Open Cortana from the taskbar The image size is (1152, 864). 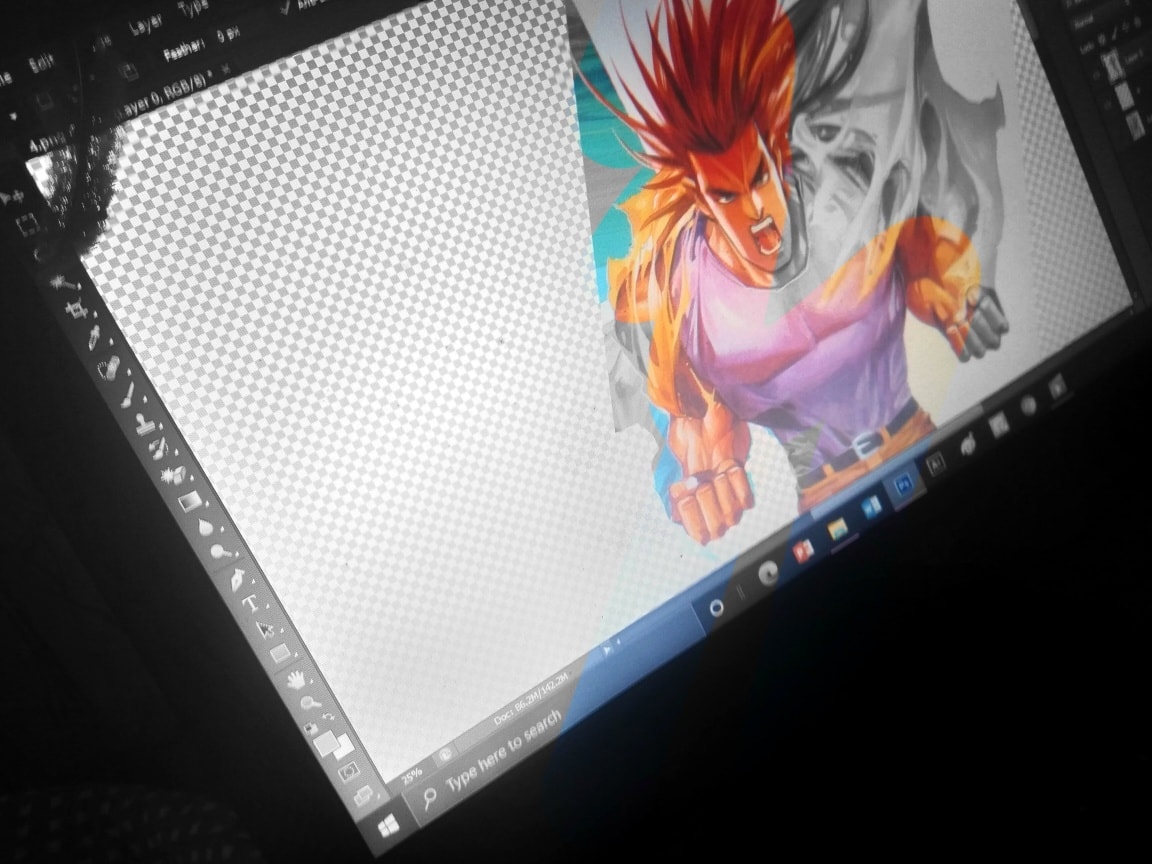pos(715,608)
